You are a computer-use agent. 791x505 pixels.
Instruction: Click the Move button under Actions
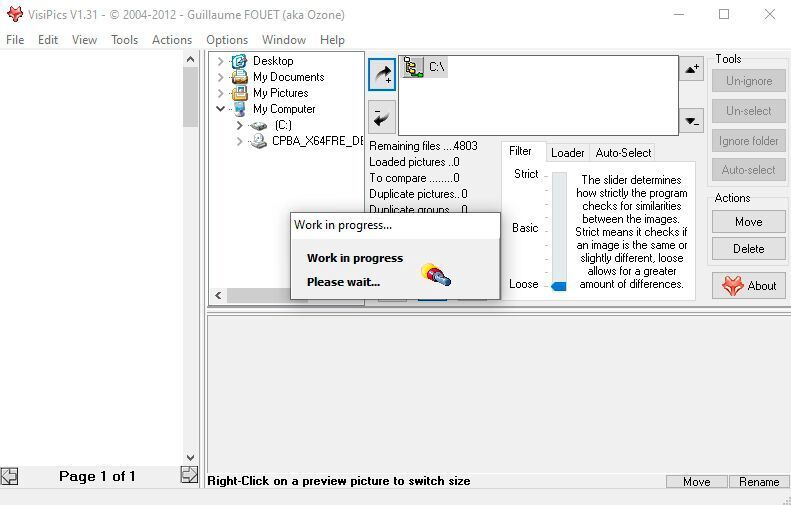click(749, 222)
